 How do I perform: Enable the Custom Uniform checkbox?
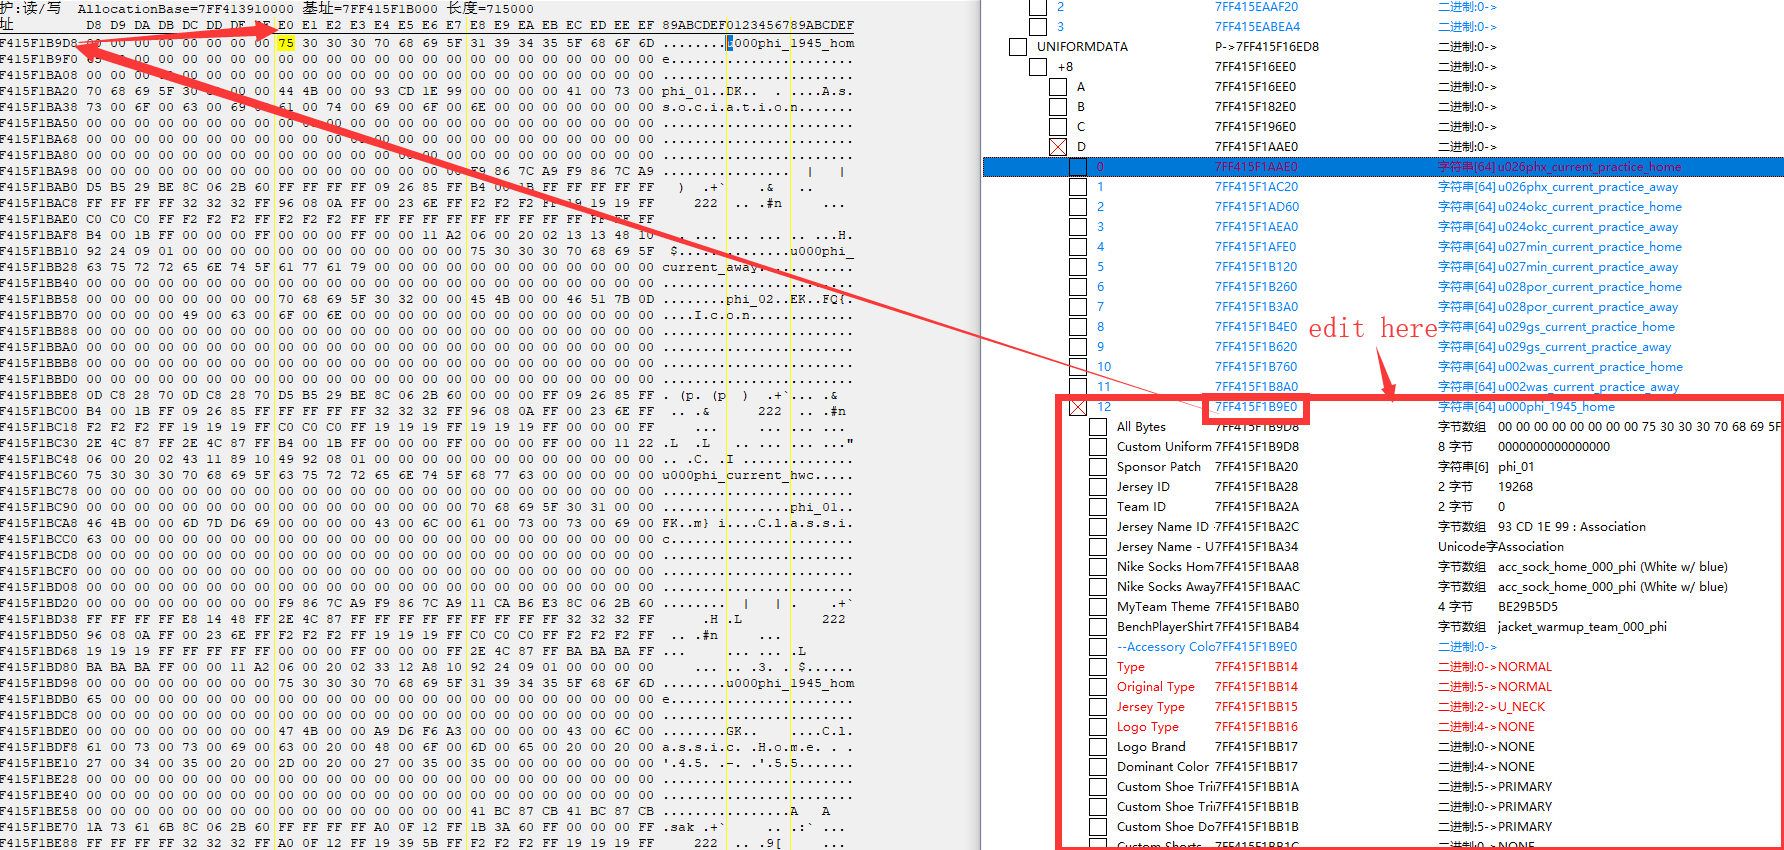(1098, 447)
